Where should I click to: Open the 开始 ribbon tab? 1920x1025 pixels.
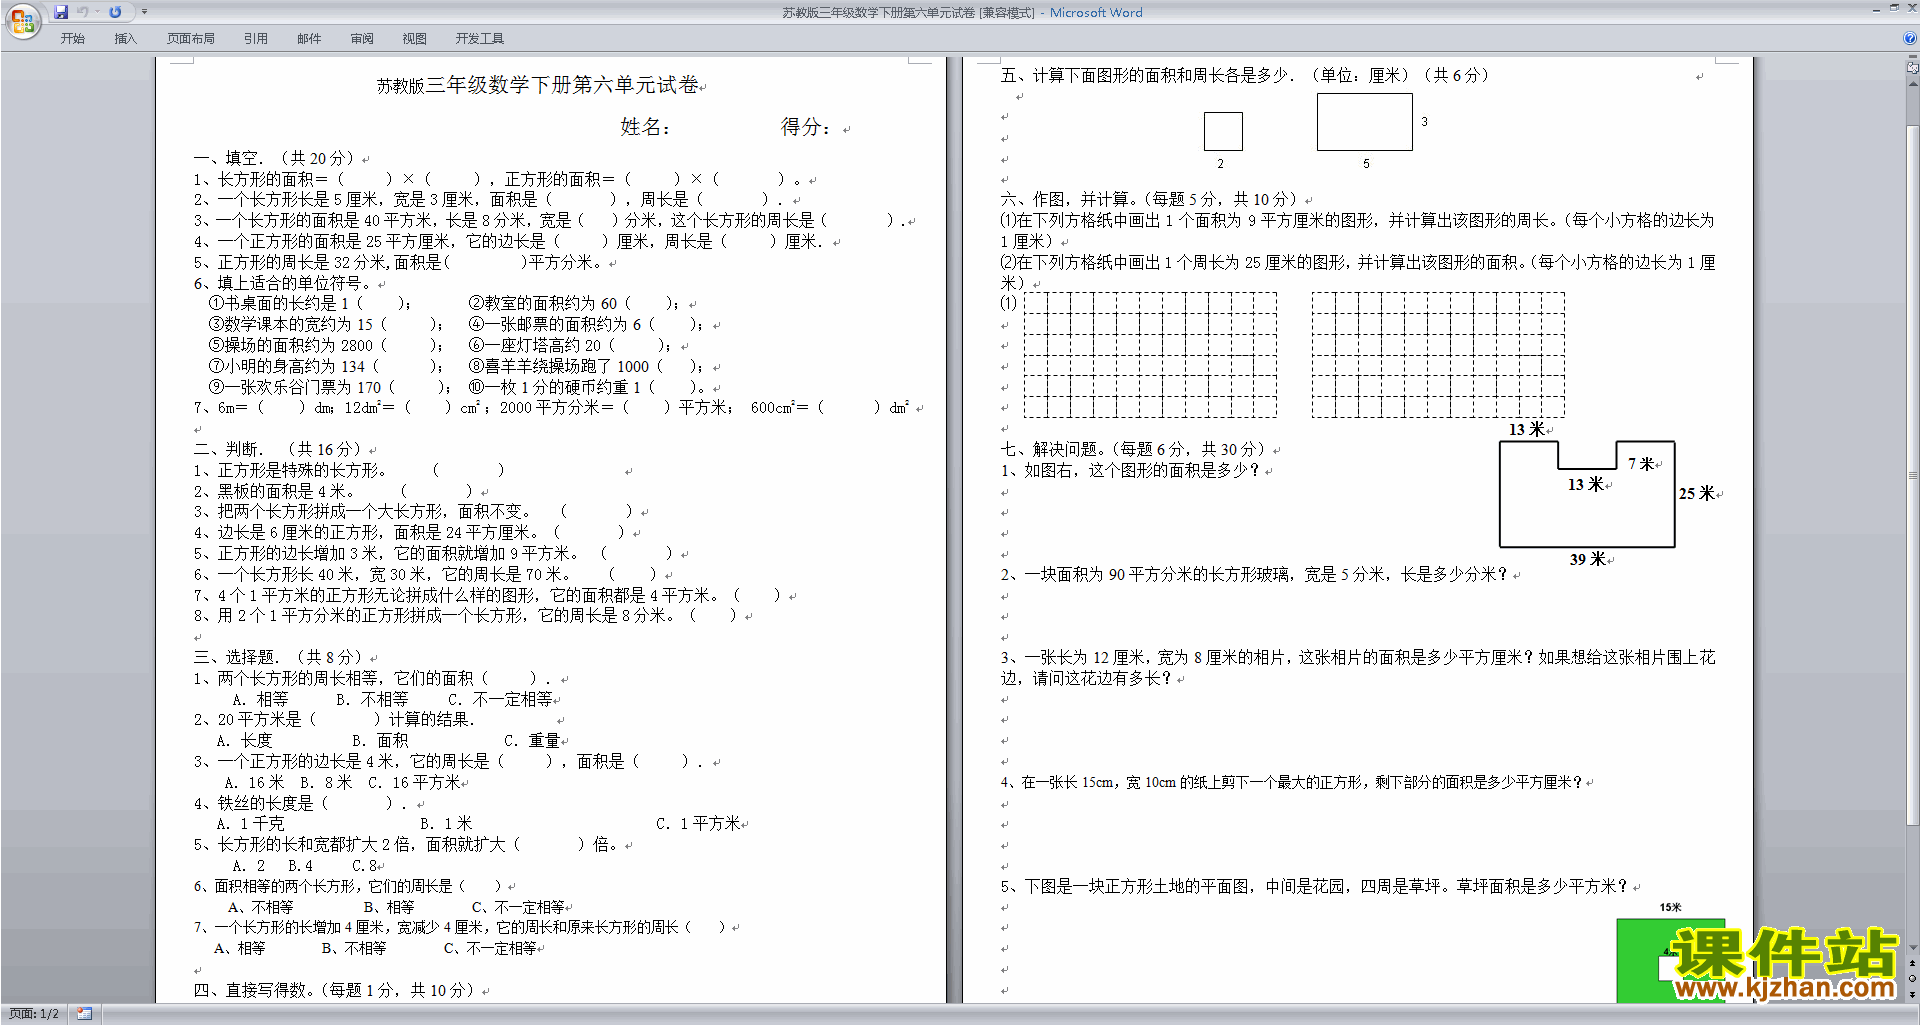click(x=72, y=39)
